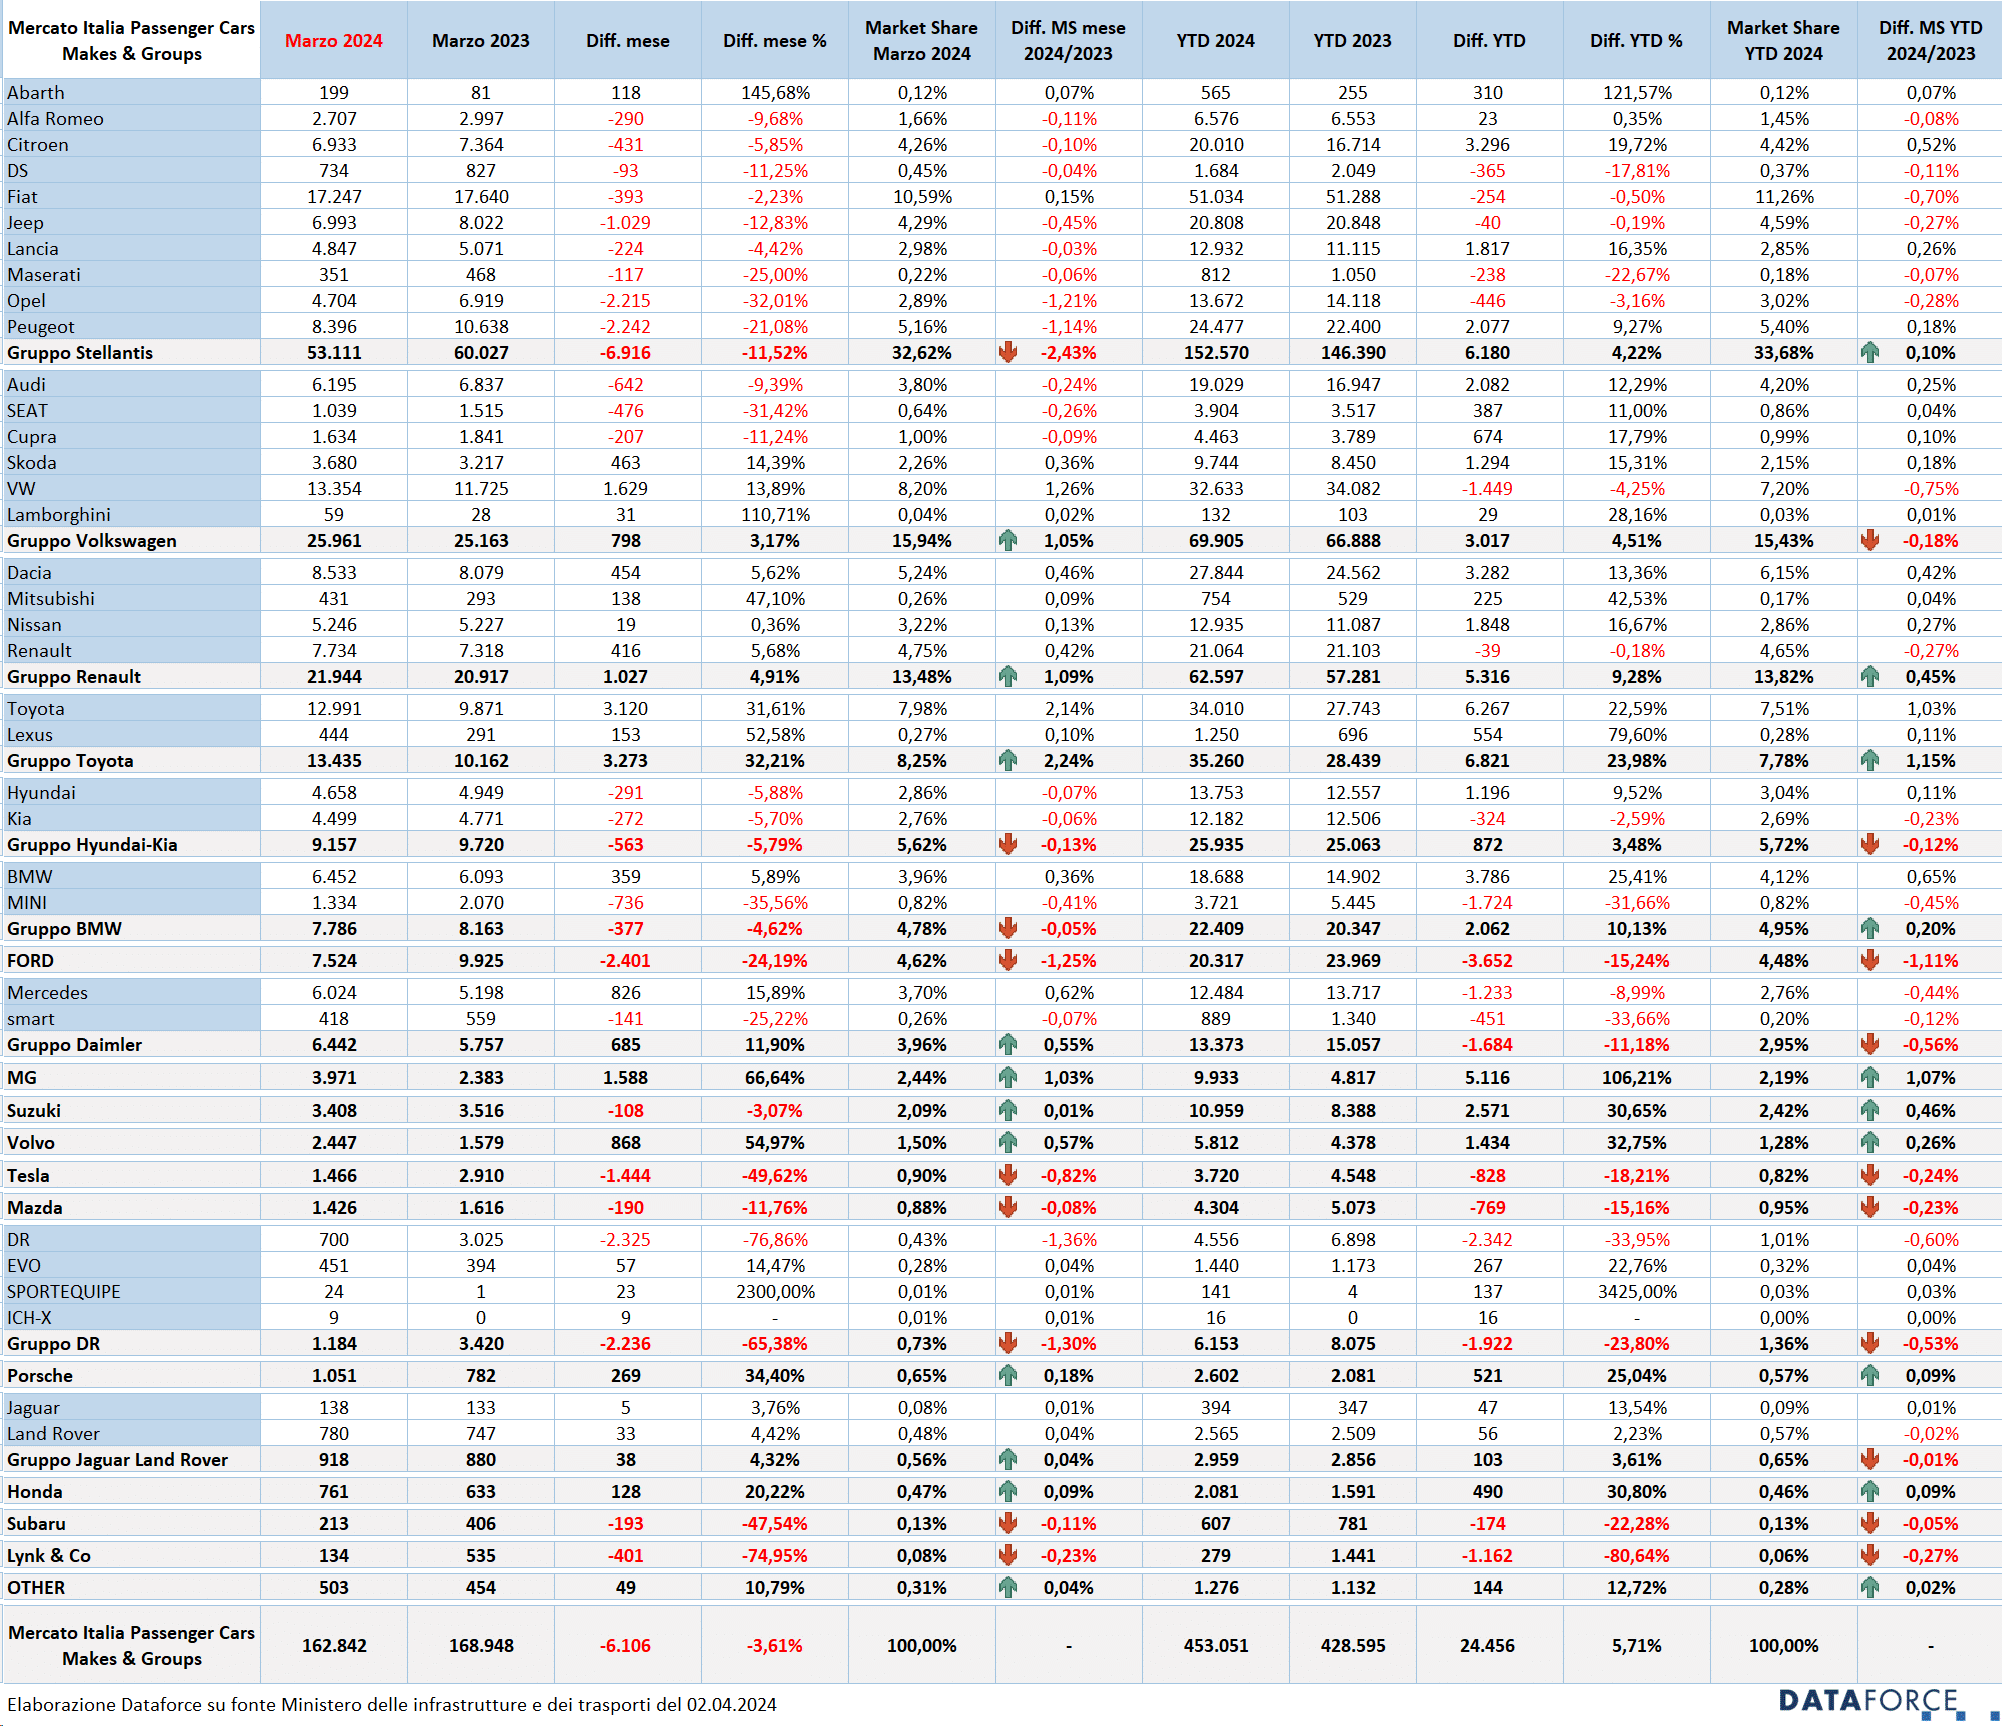This screenshot has width=2002, height=1726.
Task: Select the Marzo 2024 column header
Action: point(334,40)
